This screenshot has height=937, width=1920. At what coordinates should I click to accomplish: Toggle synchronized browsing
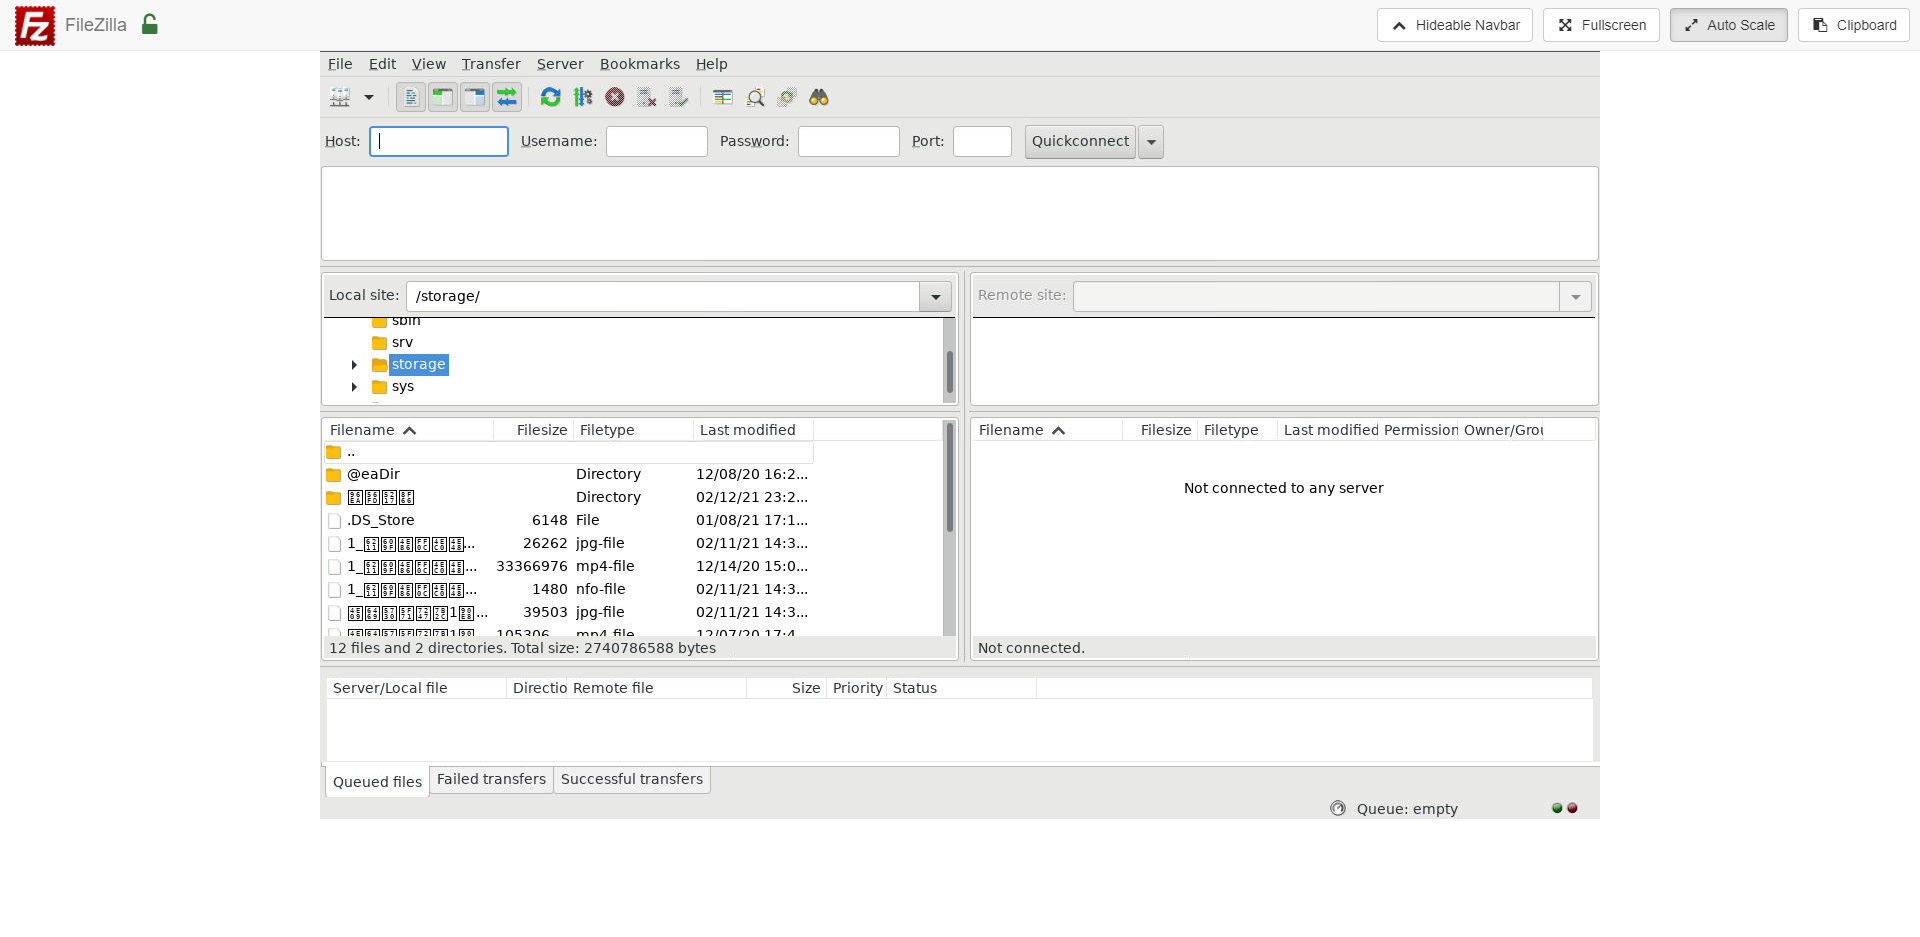(x=786, y=97)
